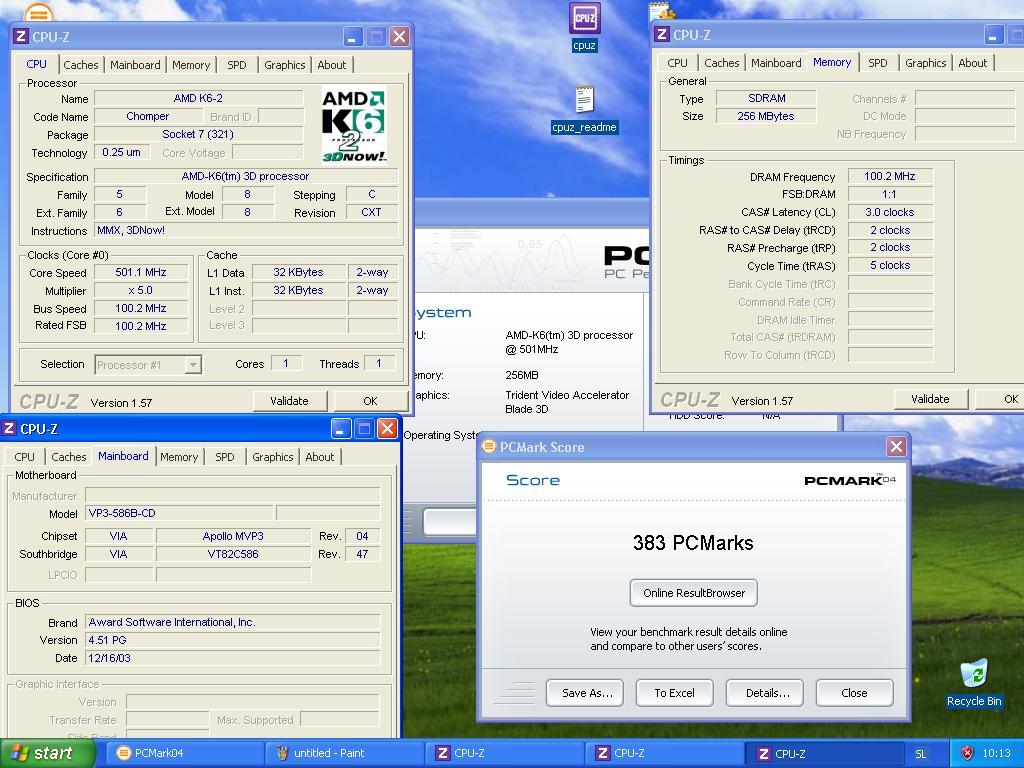Click the taskbar clock showing 10:13
Viewport: 1024px width, 768px height.
[997, 754]
